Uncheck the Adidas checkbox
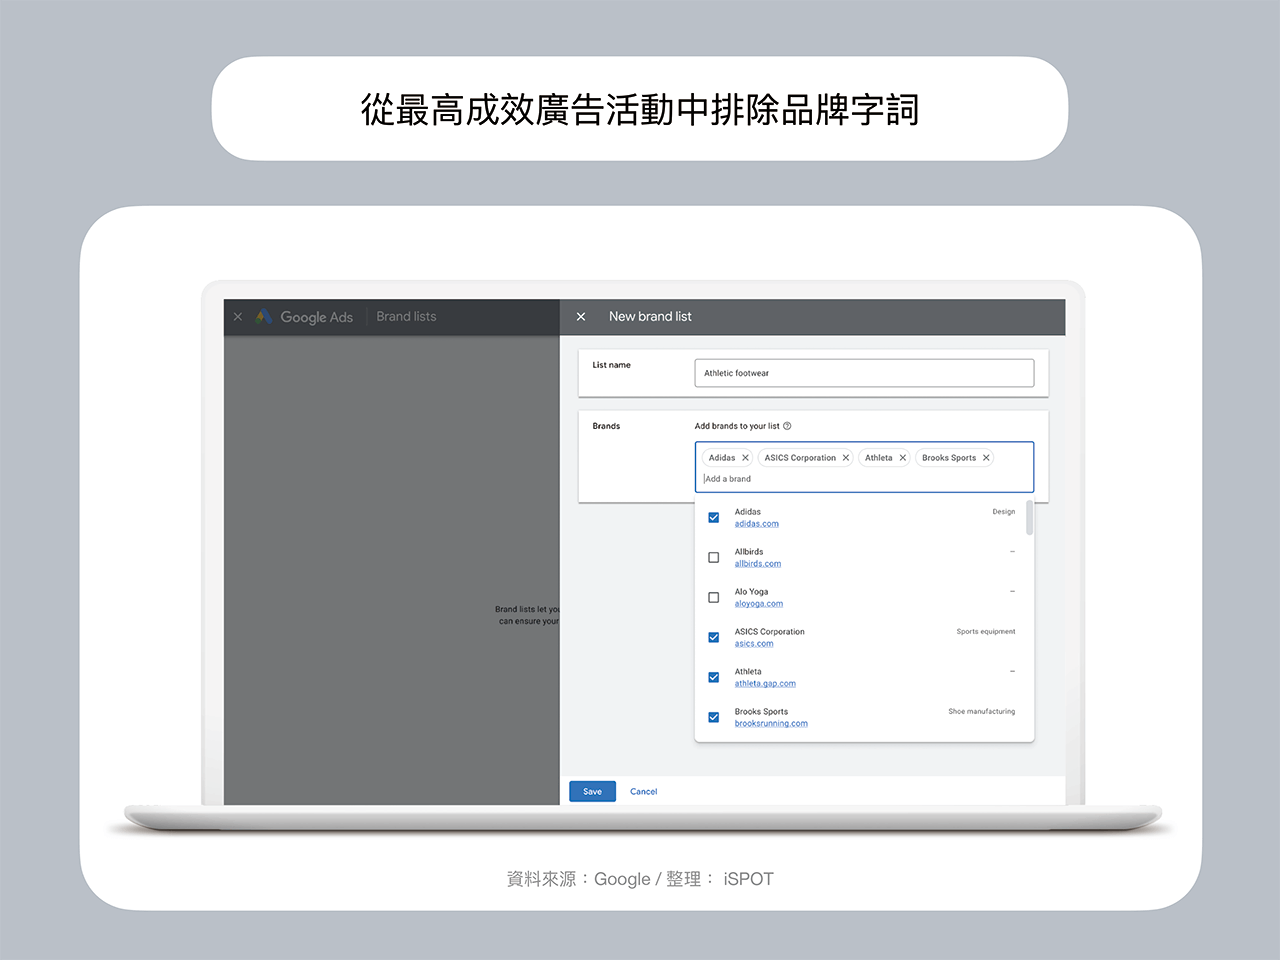The height and width of the screenshot is (960, 1280). pos(714,518)
